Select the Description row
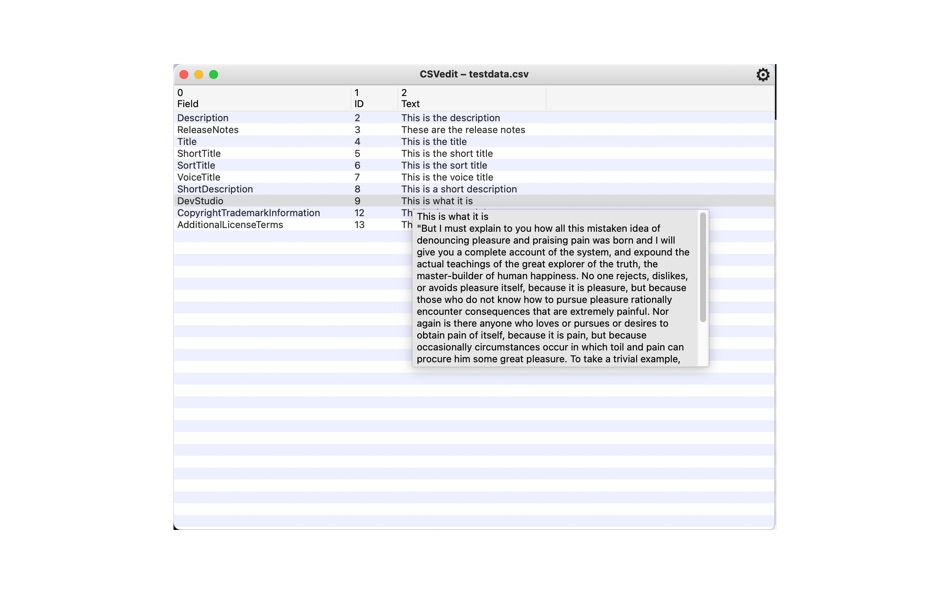Screen dimensions: 950x594 474,118
